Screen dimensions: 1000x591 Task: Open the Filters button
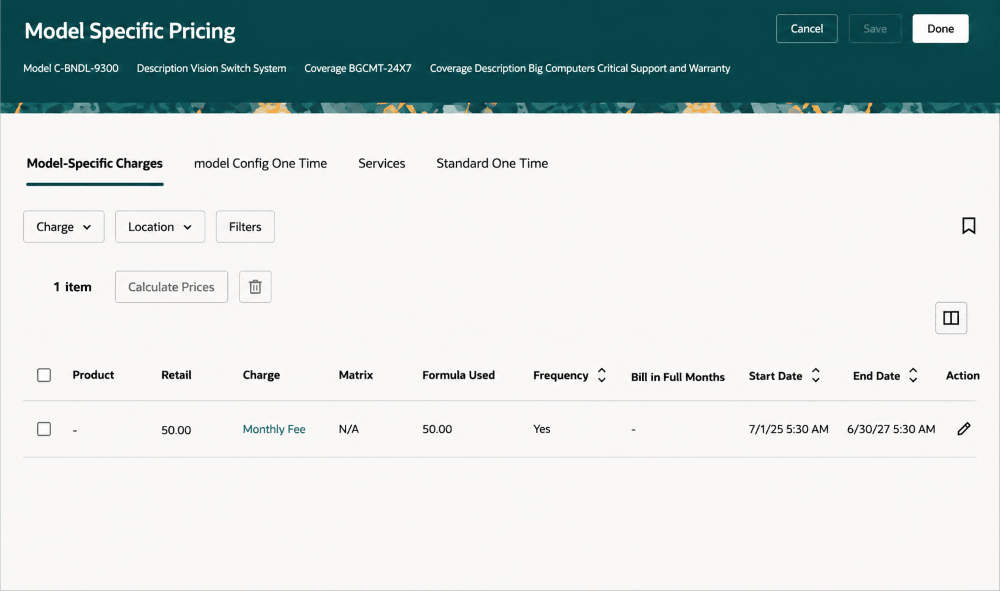[x=246, y=227]
